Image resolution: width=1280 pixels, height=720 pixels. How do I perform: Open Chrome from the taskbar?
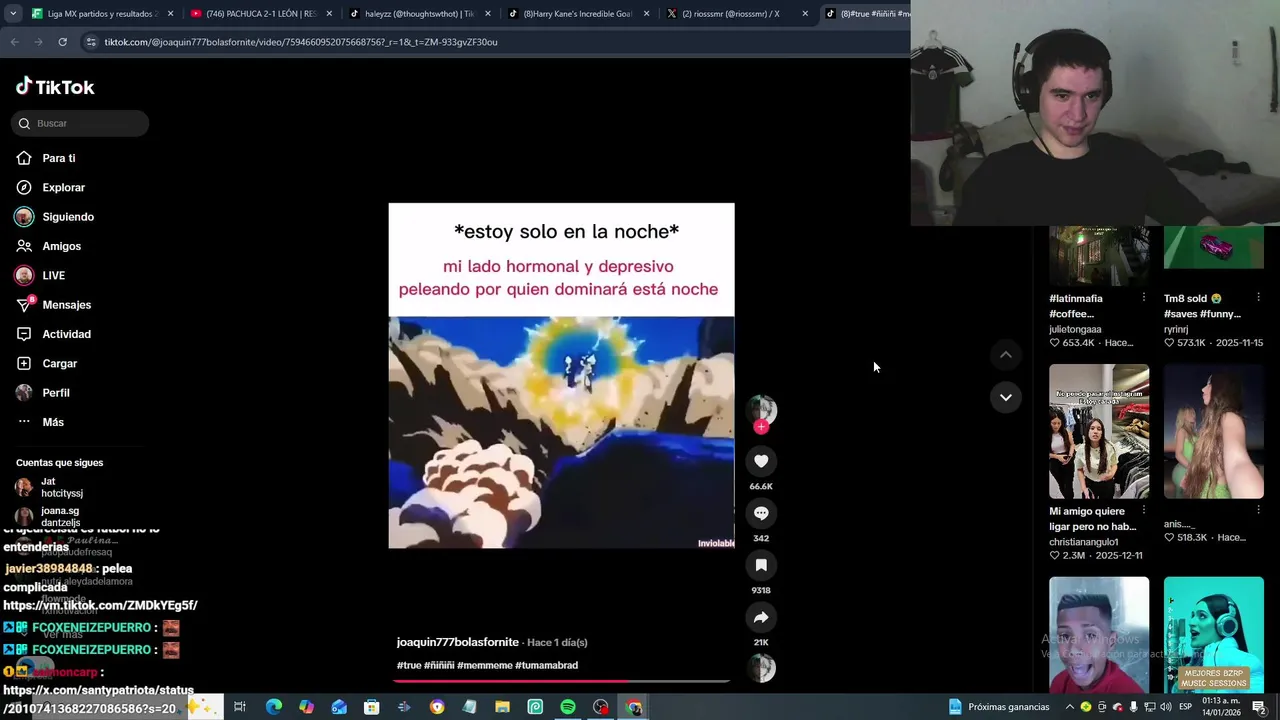pyautogui.click(x=634, y=707)
